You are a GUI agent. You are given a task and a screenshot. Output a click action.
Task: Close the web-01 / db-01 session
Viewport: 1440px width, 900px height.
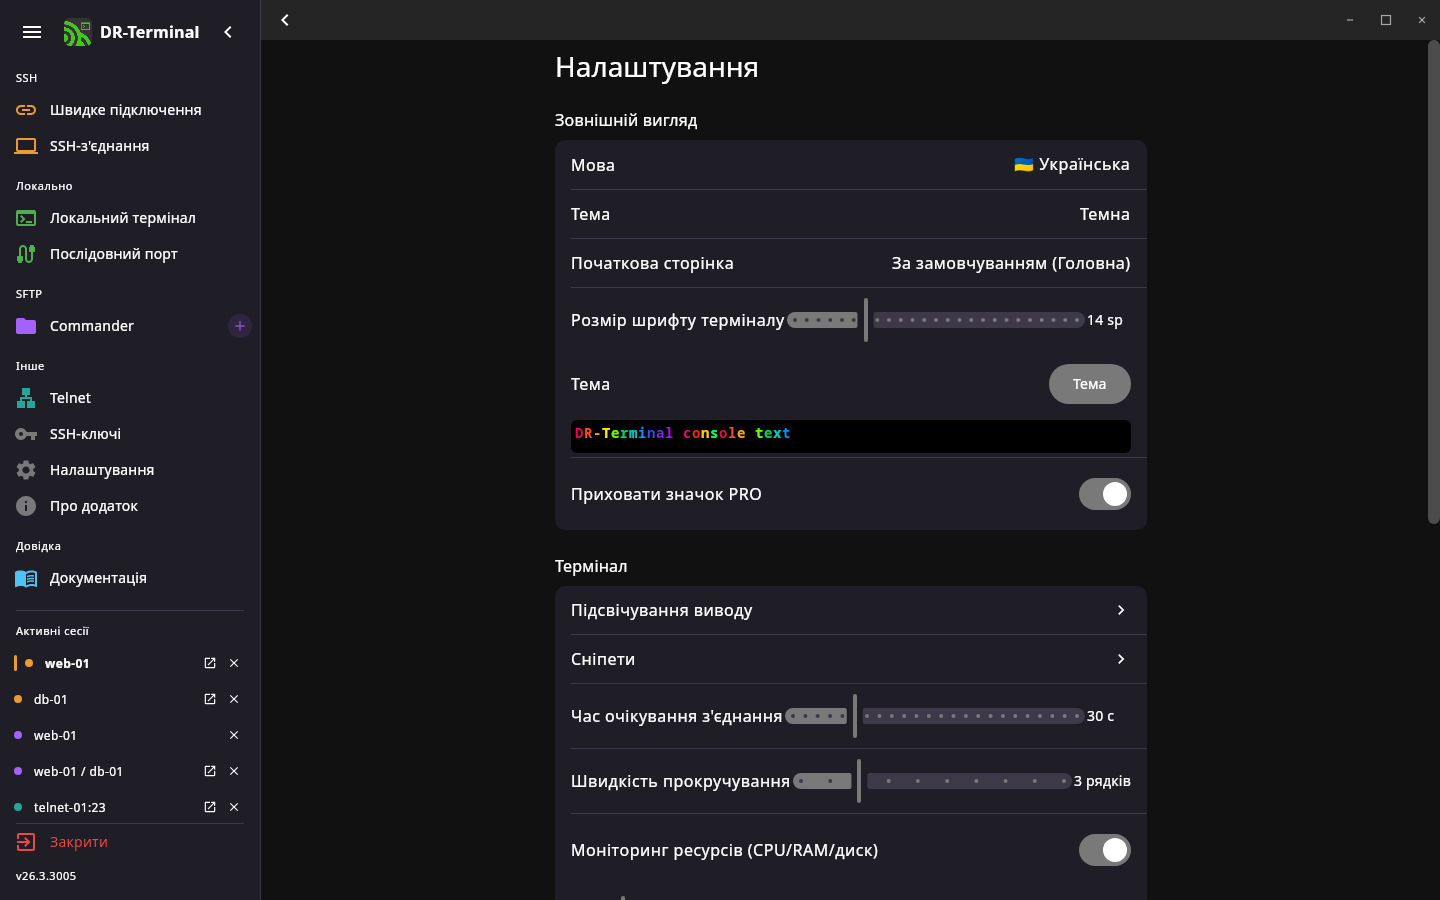coord(234,771)
